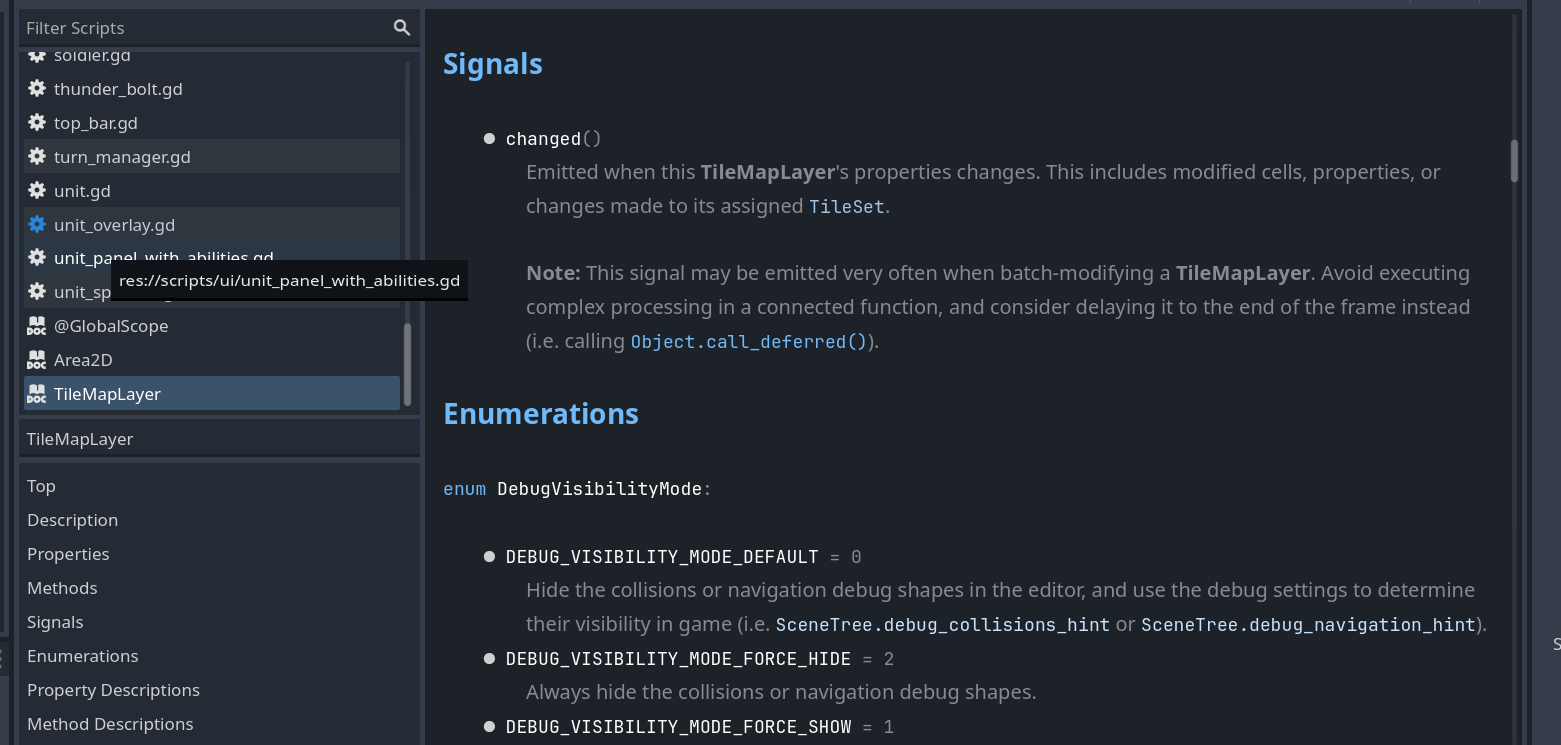Click the doc icon beside Area2D
This screenshot has height=745, width=1561.
click(x=37, y=360)
